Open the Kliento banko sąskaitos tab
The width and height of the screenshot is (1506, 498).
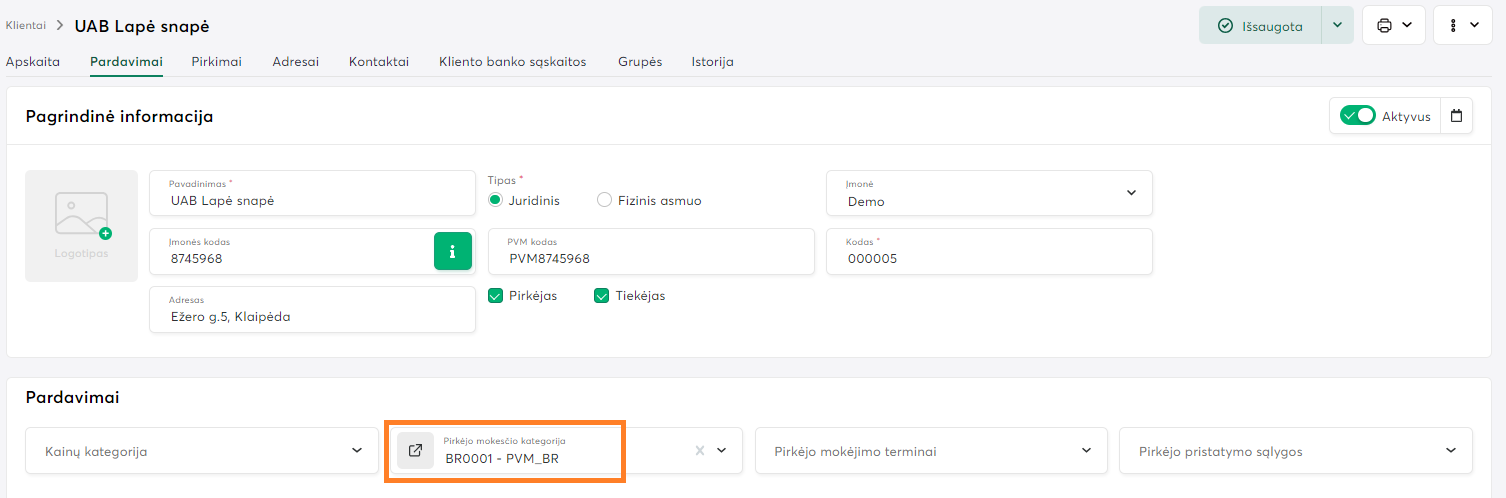click(512, 62)
